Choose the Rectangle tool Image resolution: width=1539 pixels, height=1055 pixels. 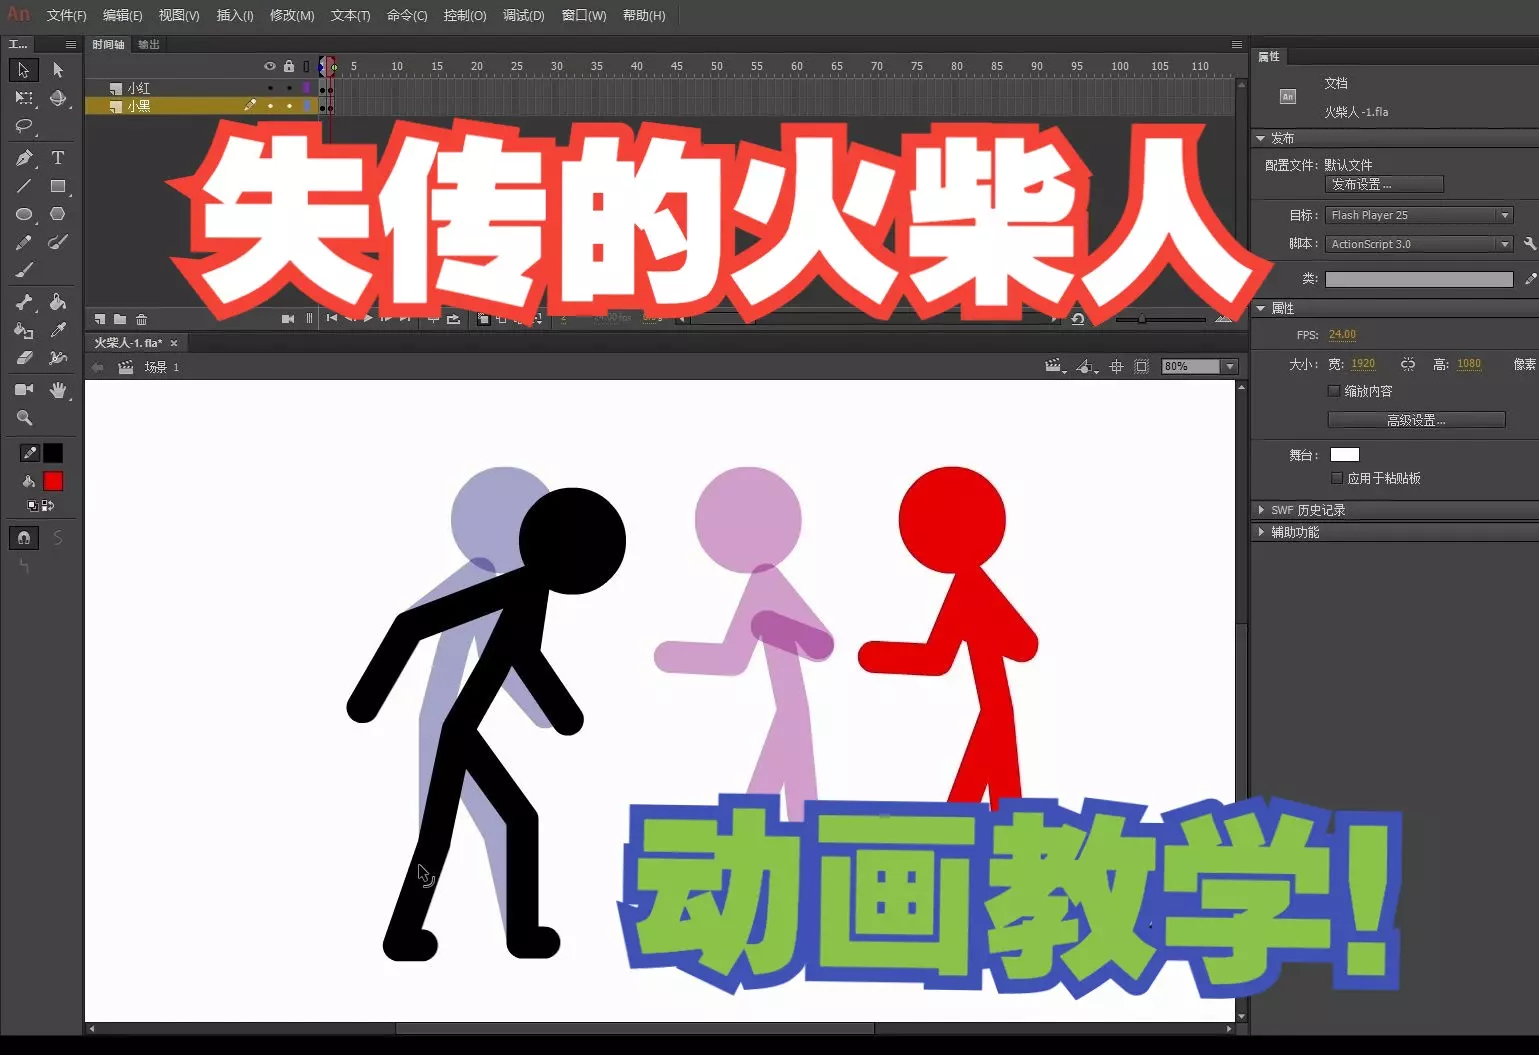click(58, 186)
